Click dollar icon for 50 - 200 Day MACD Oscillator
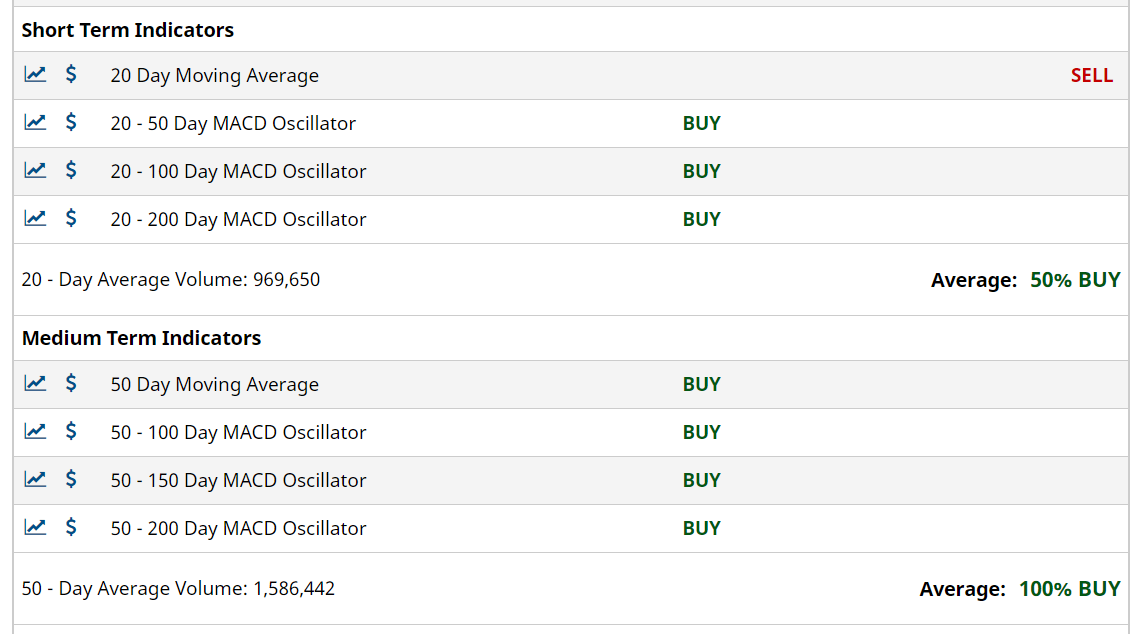This screenshot has height=634, width=1140. [x=71, y=527]
